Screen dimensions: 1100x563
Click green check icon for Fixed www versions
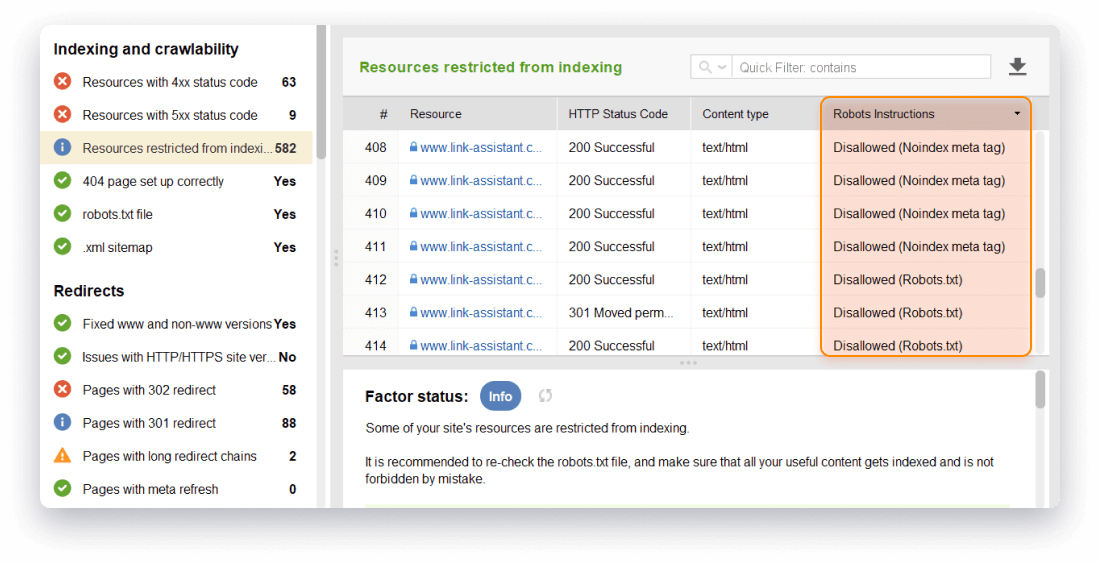62,323
